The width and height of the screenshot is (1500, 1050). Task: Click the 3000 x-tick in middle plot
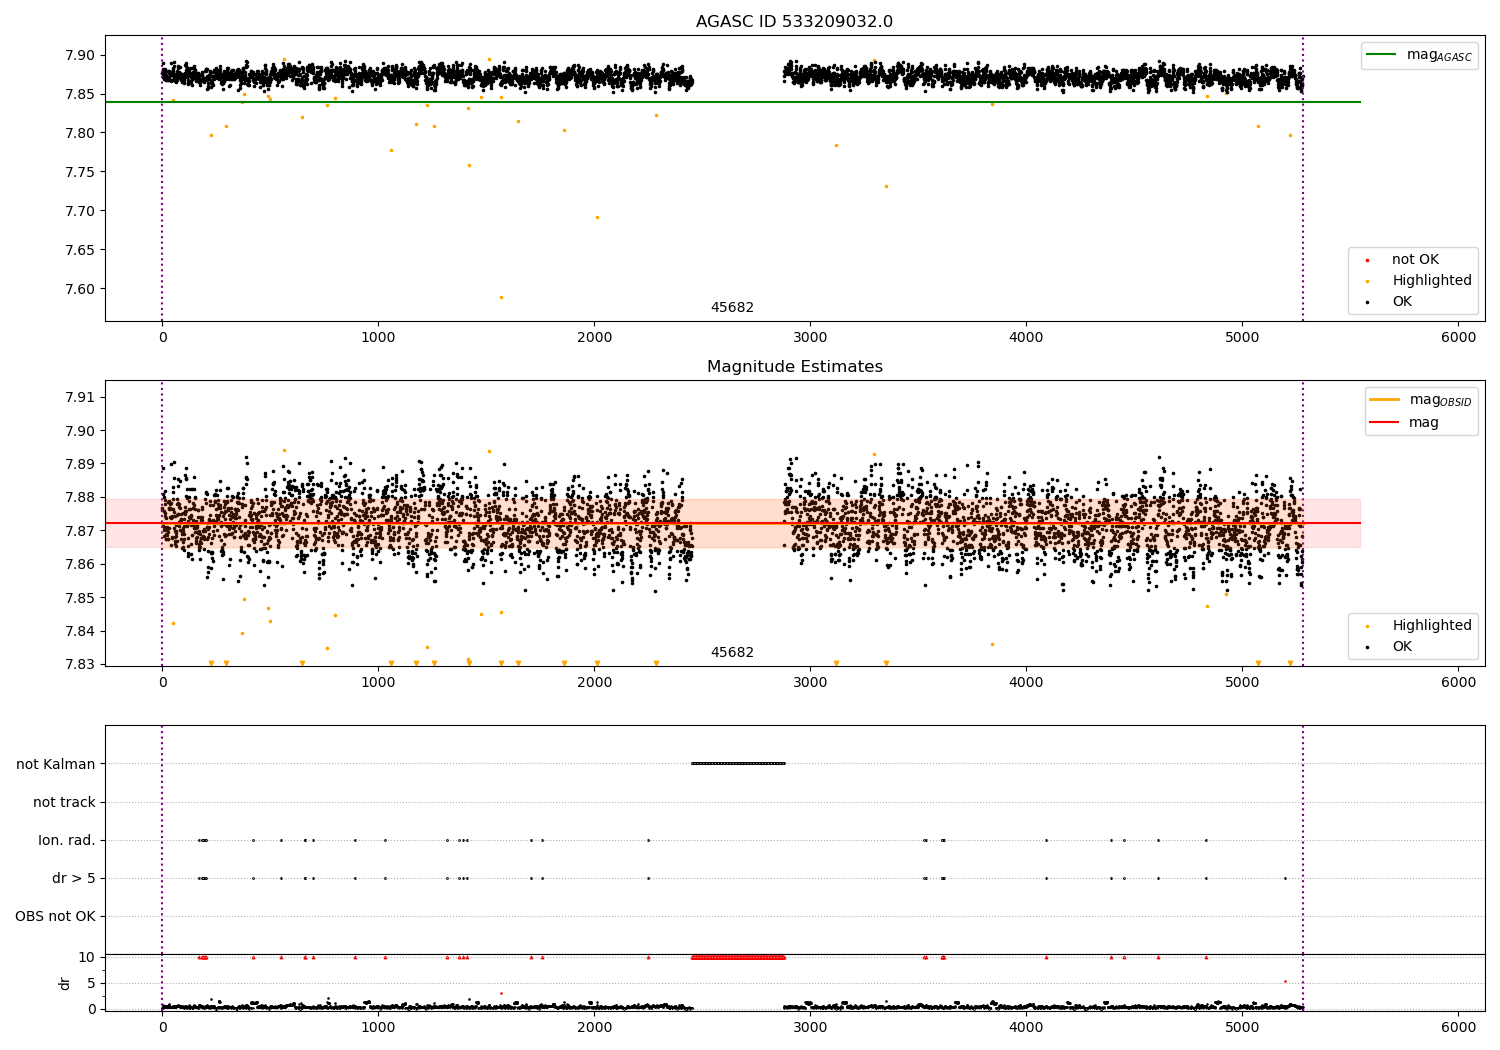pyautogui.click(x=810, y=683)
